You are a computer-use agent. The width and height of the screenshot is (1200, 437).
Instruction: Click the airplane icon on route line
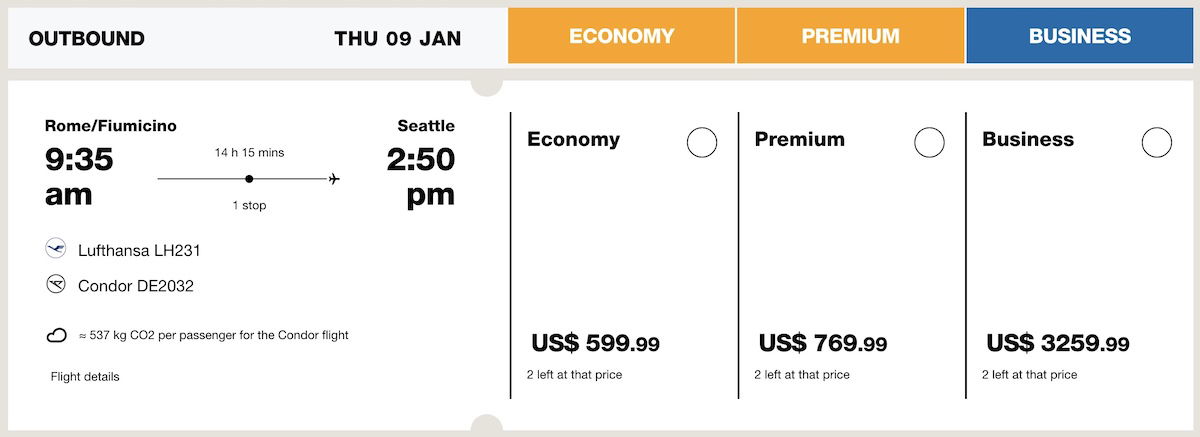pos(334,179)
